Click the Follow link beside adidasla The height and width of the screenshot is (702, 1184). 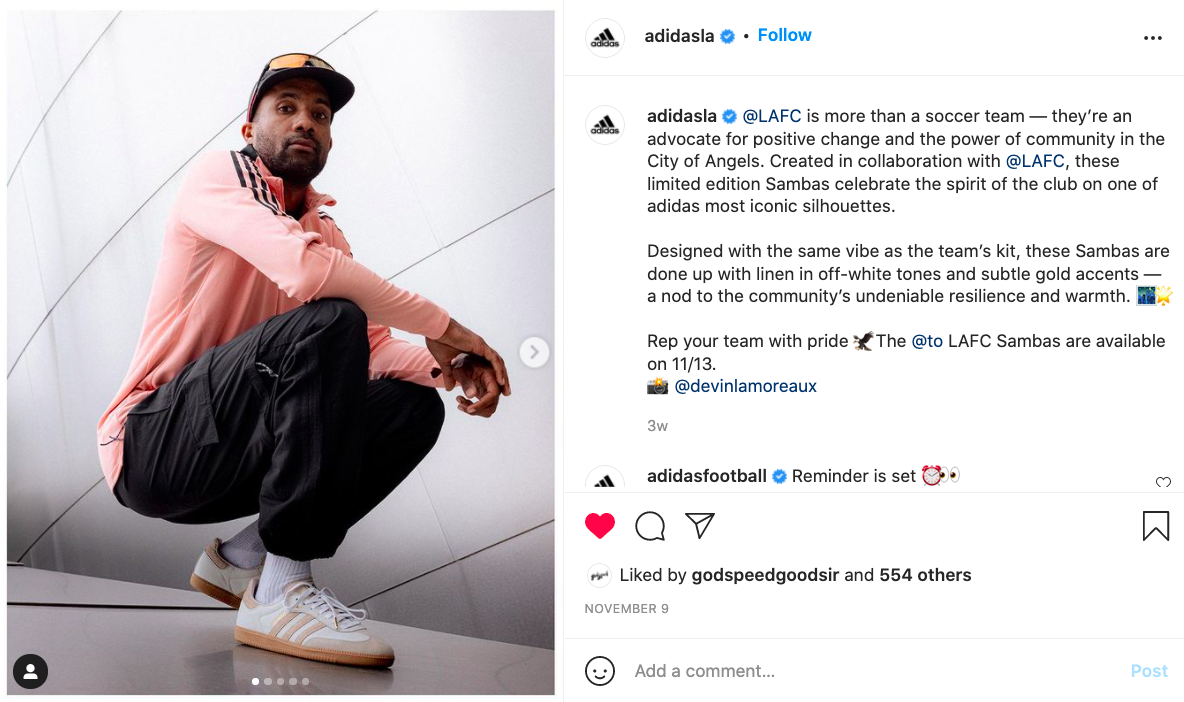point(785,35)
